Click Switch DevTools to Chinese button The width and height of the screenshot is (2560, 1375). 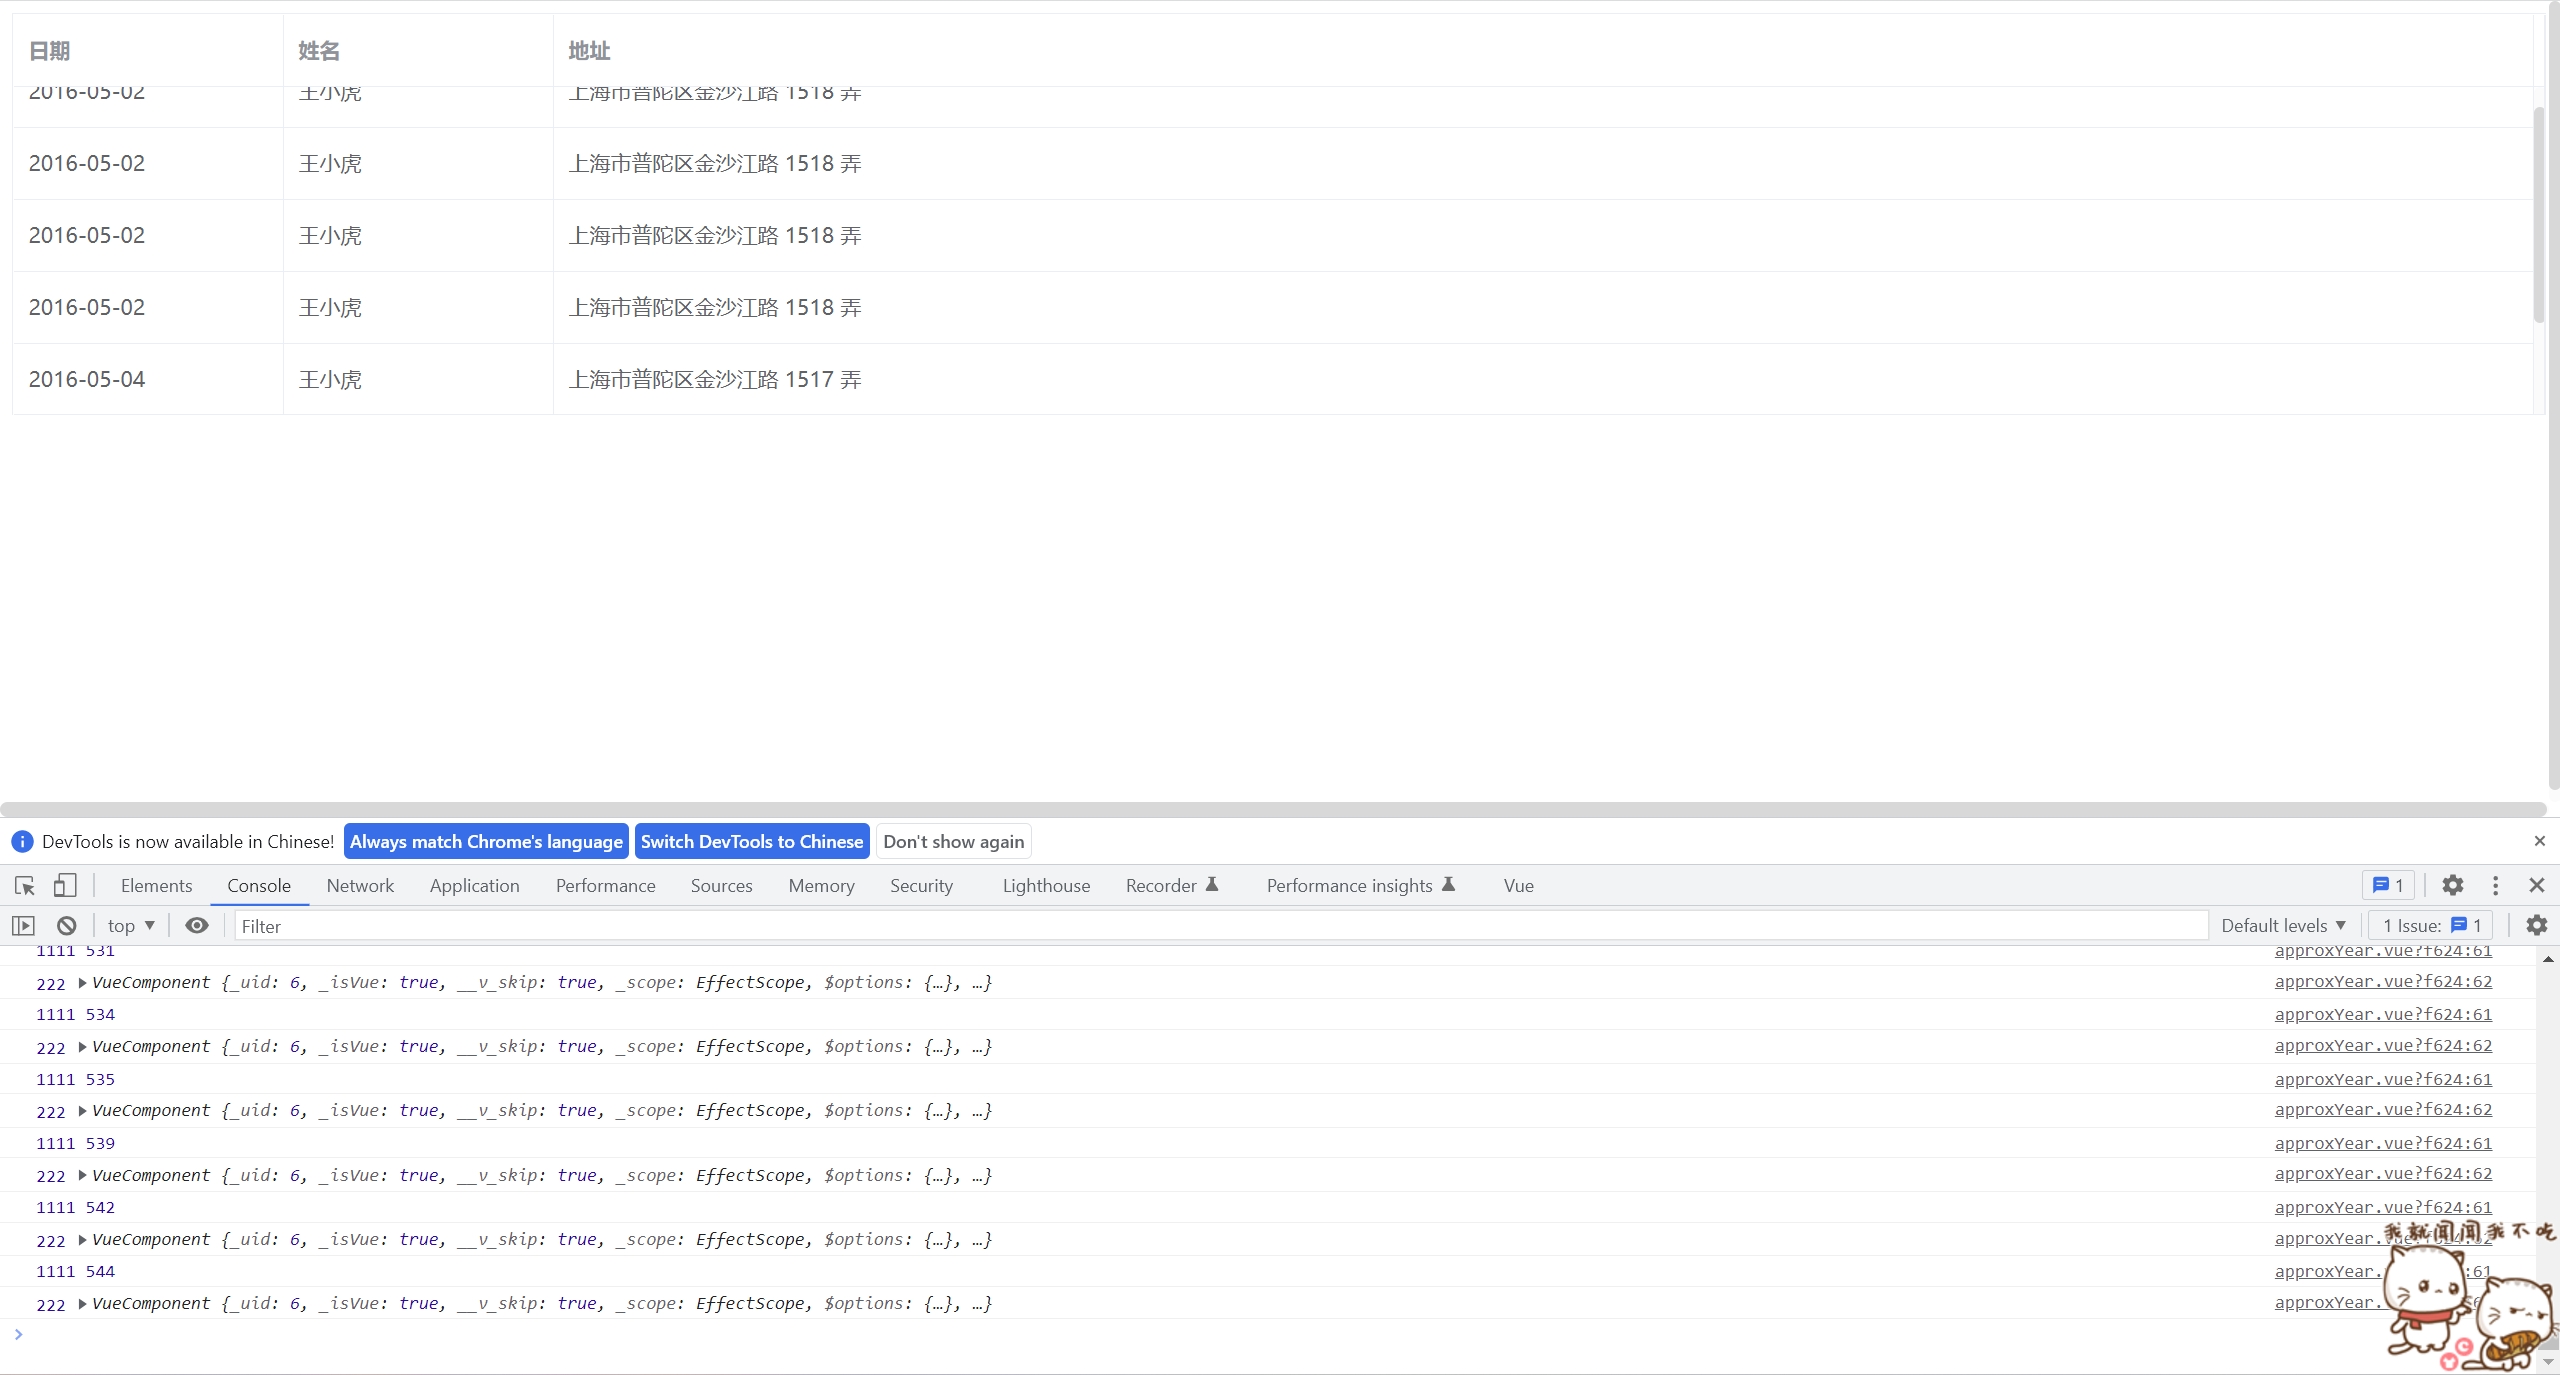(x=752, y=840)
